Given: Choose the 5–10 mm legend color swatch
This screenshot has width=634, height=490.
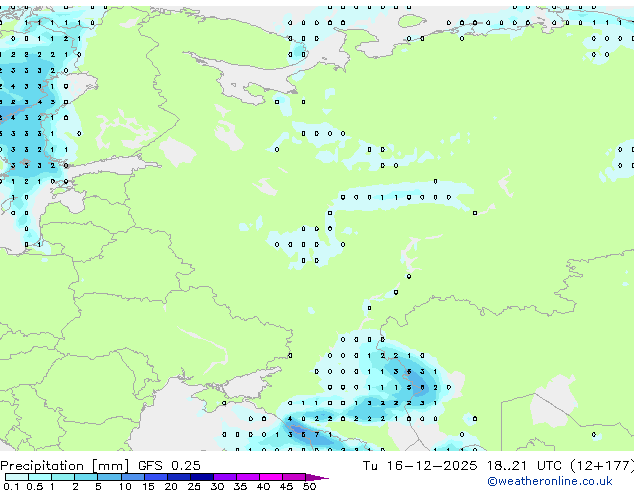Looking at the screenshot, I should [x=109, y=477].
